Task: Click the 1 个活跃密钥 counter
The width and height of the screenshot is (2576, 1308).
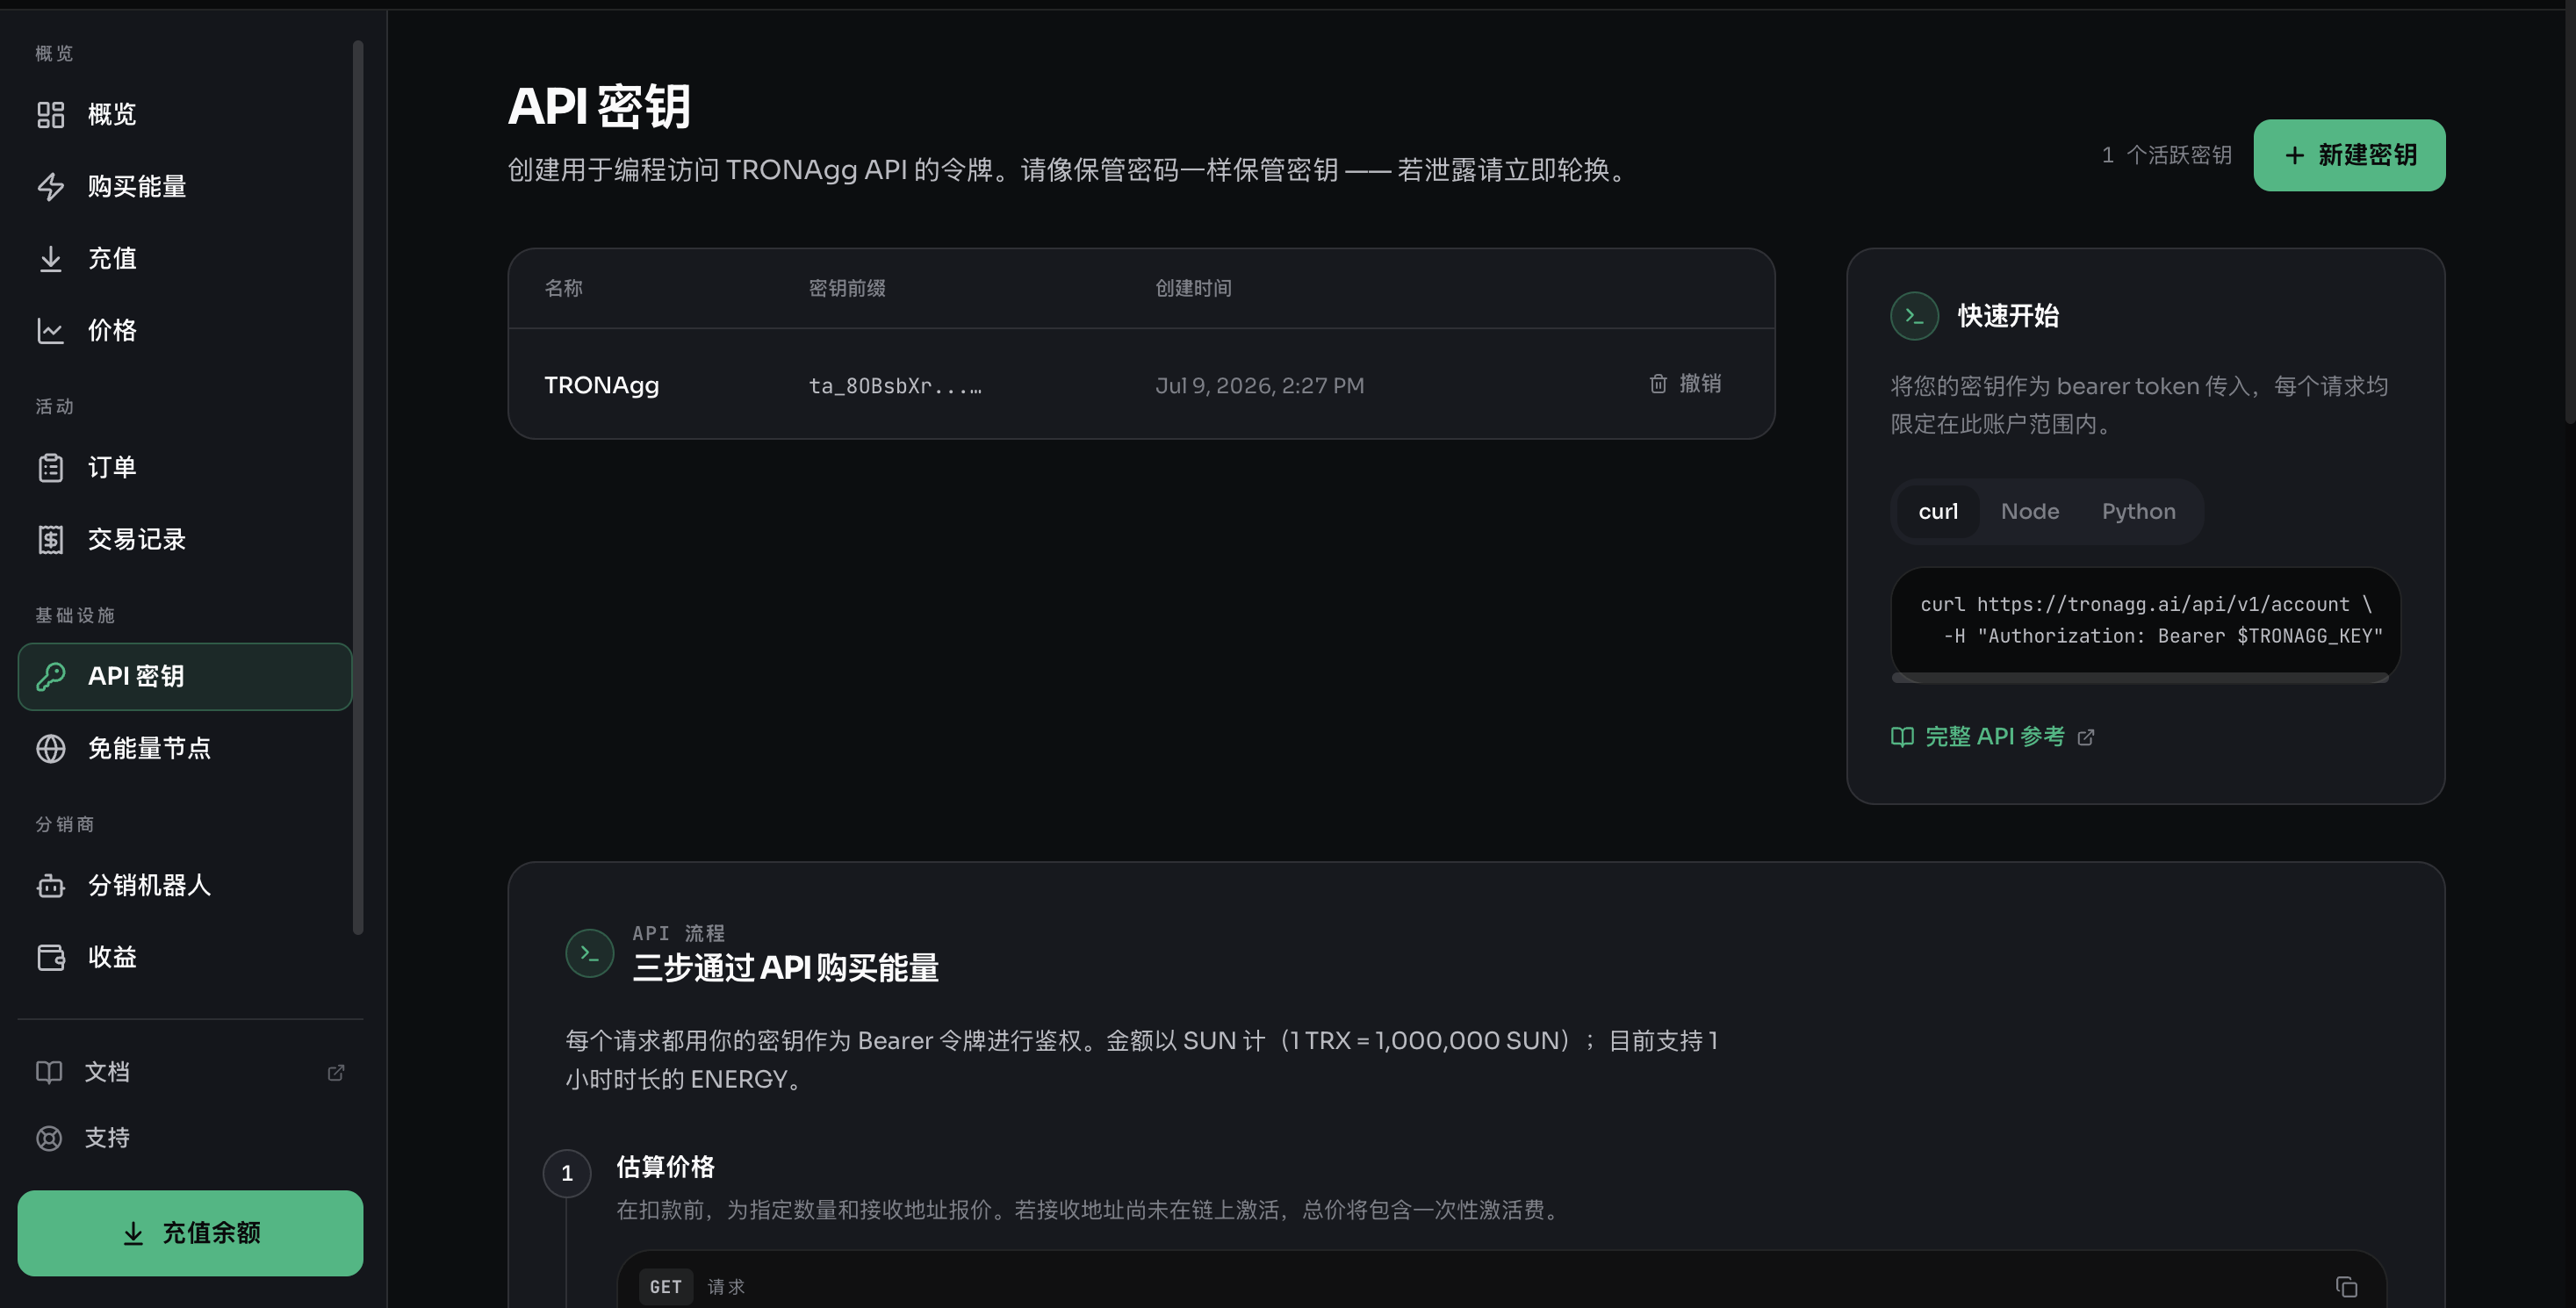Action: pyautogui.click(x=2166, y=155)
